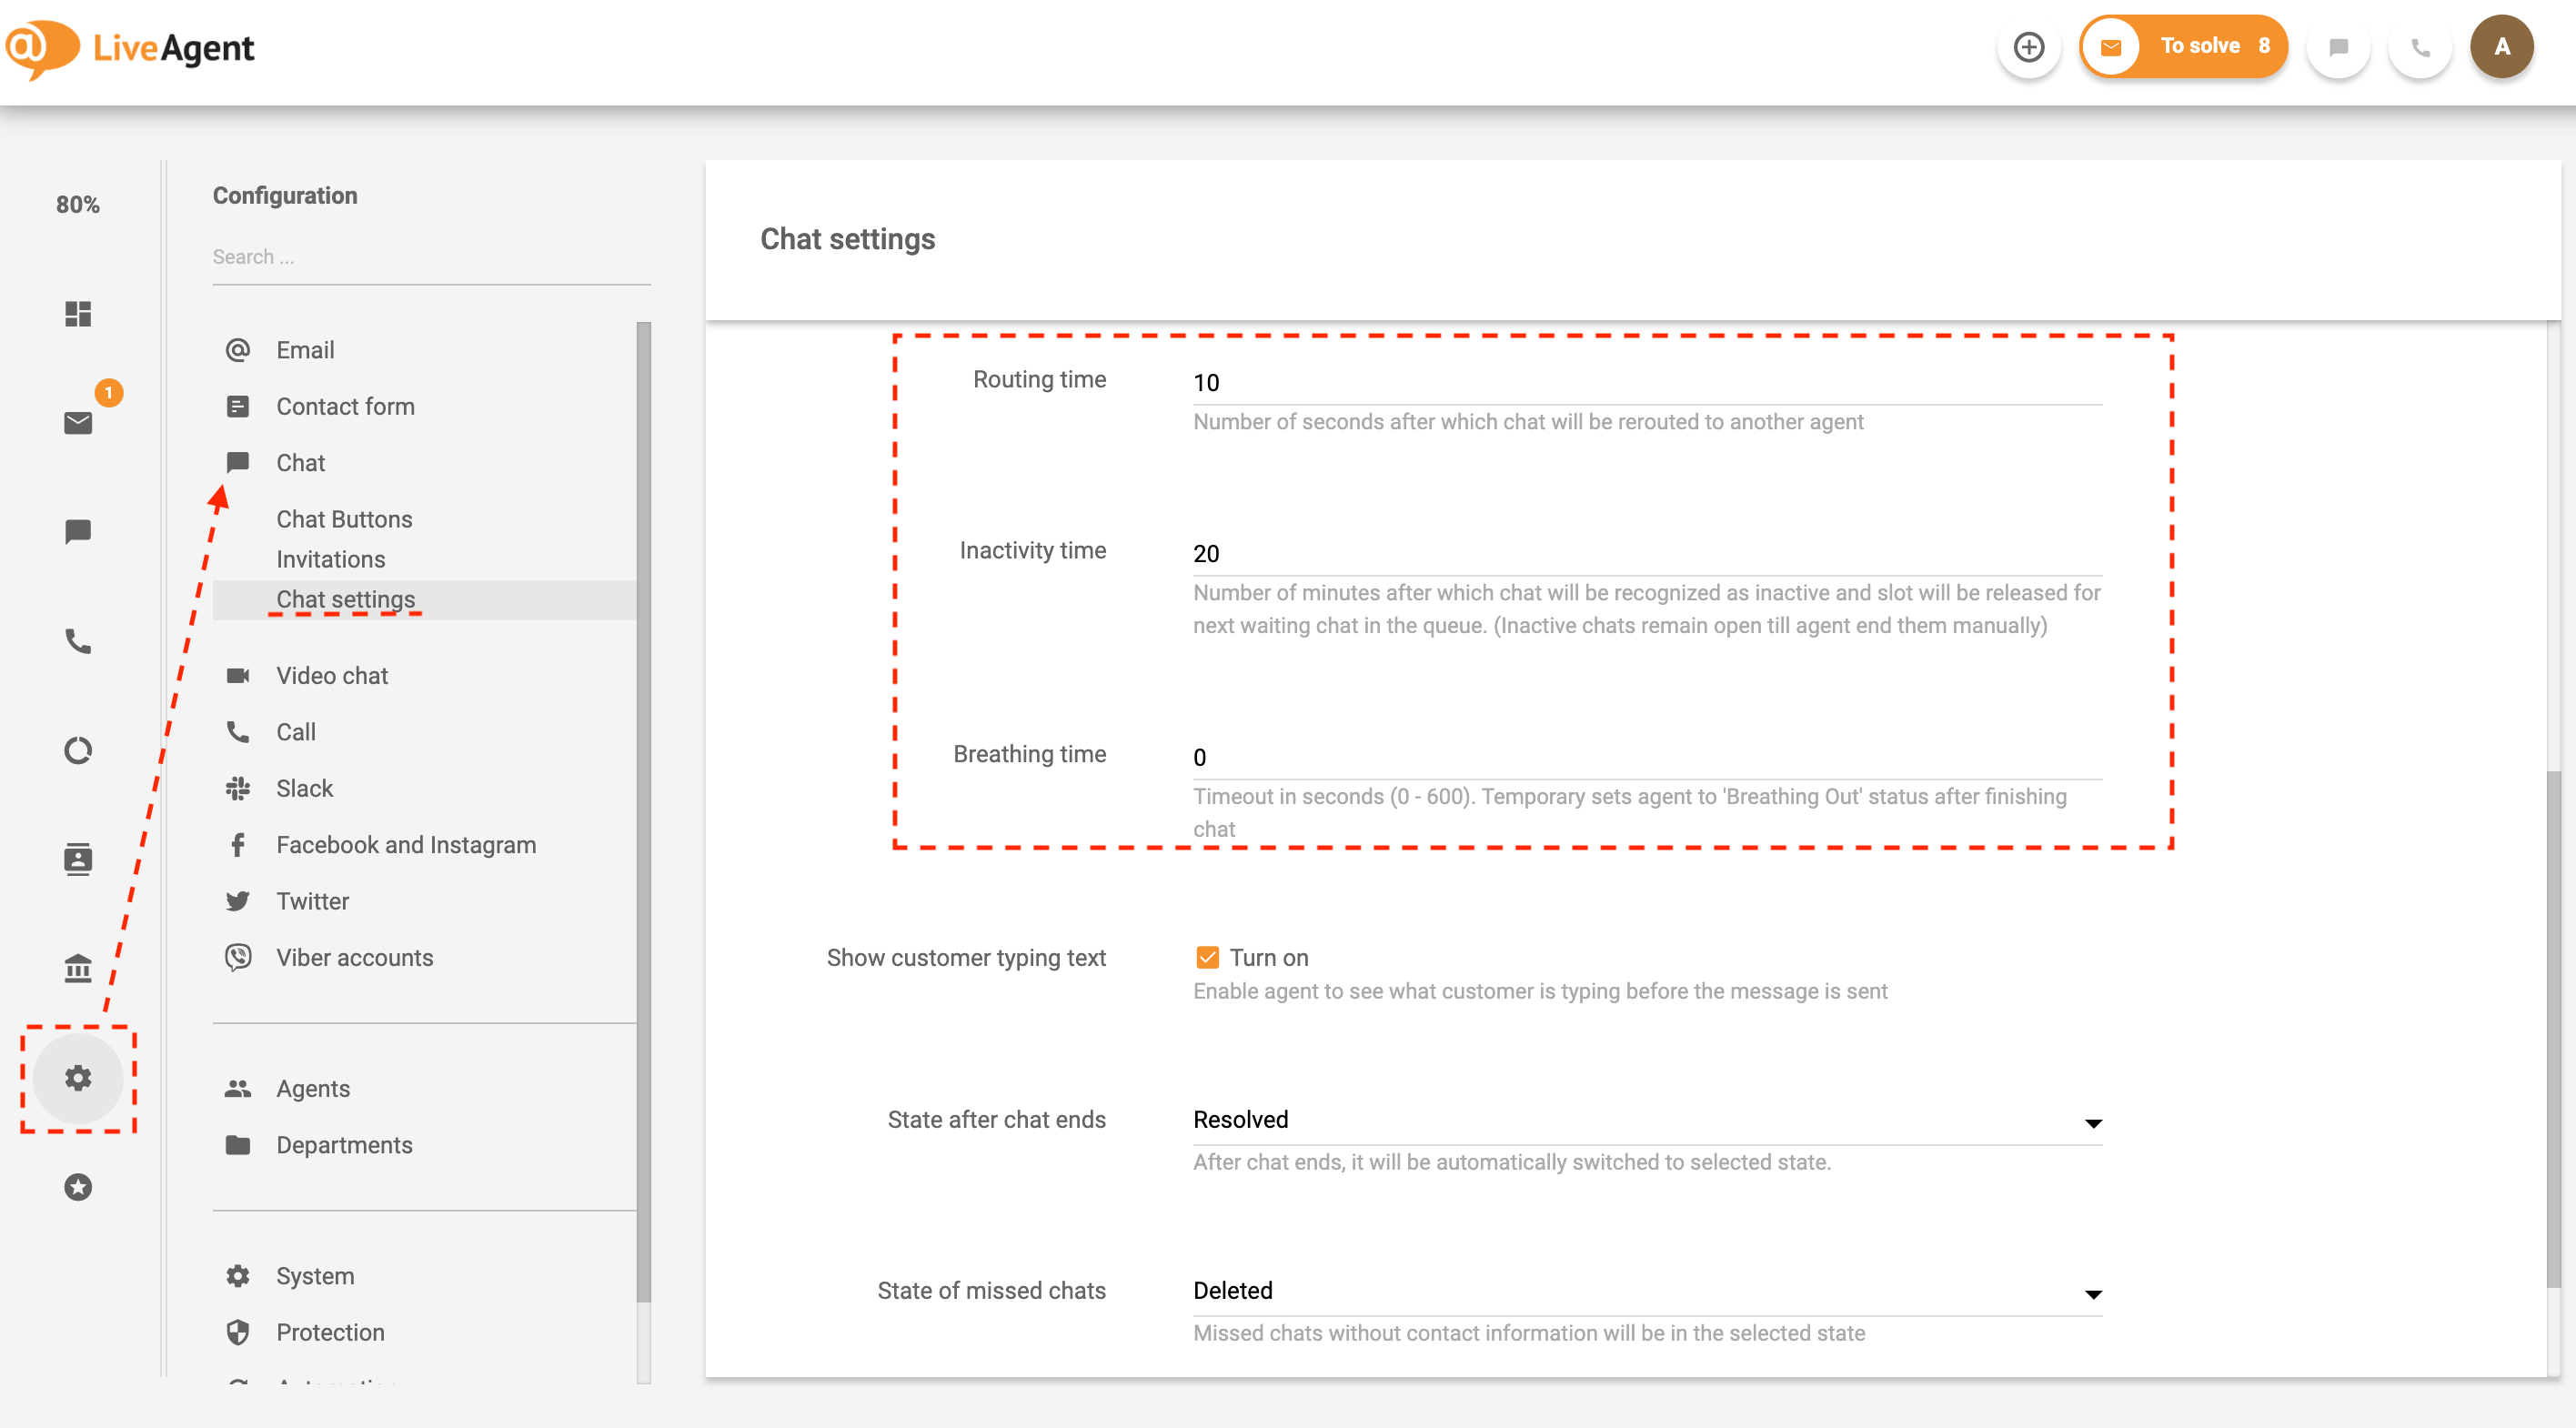Open Slack integration settings
The width and height of the screenshot is (2576, 1428).
point(238,788)
